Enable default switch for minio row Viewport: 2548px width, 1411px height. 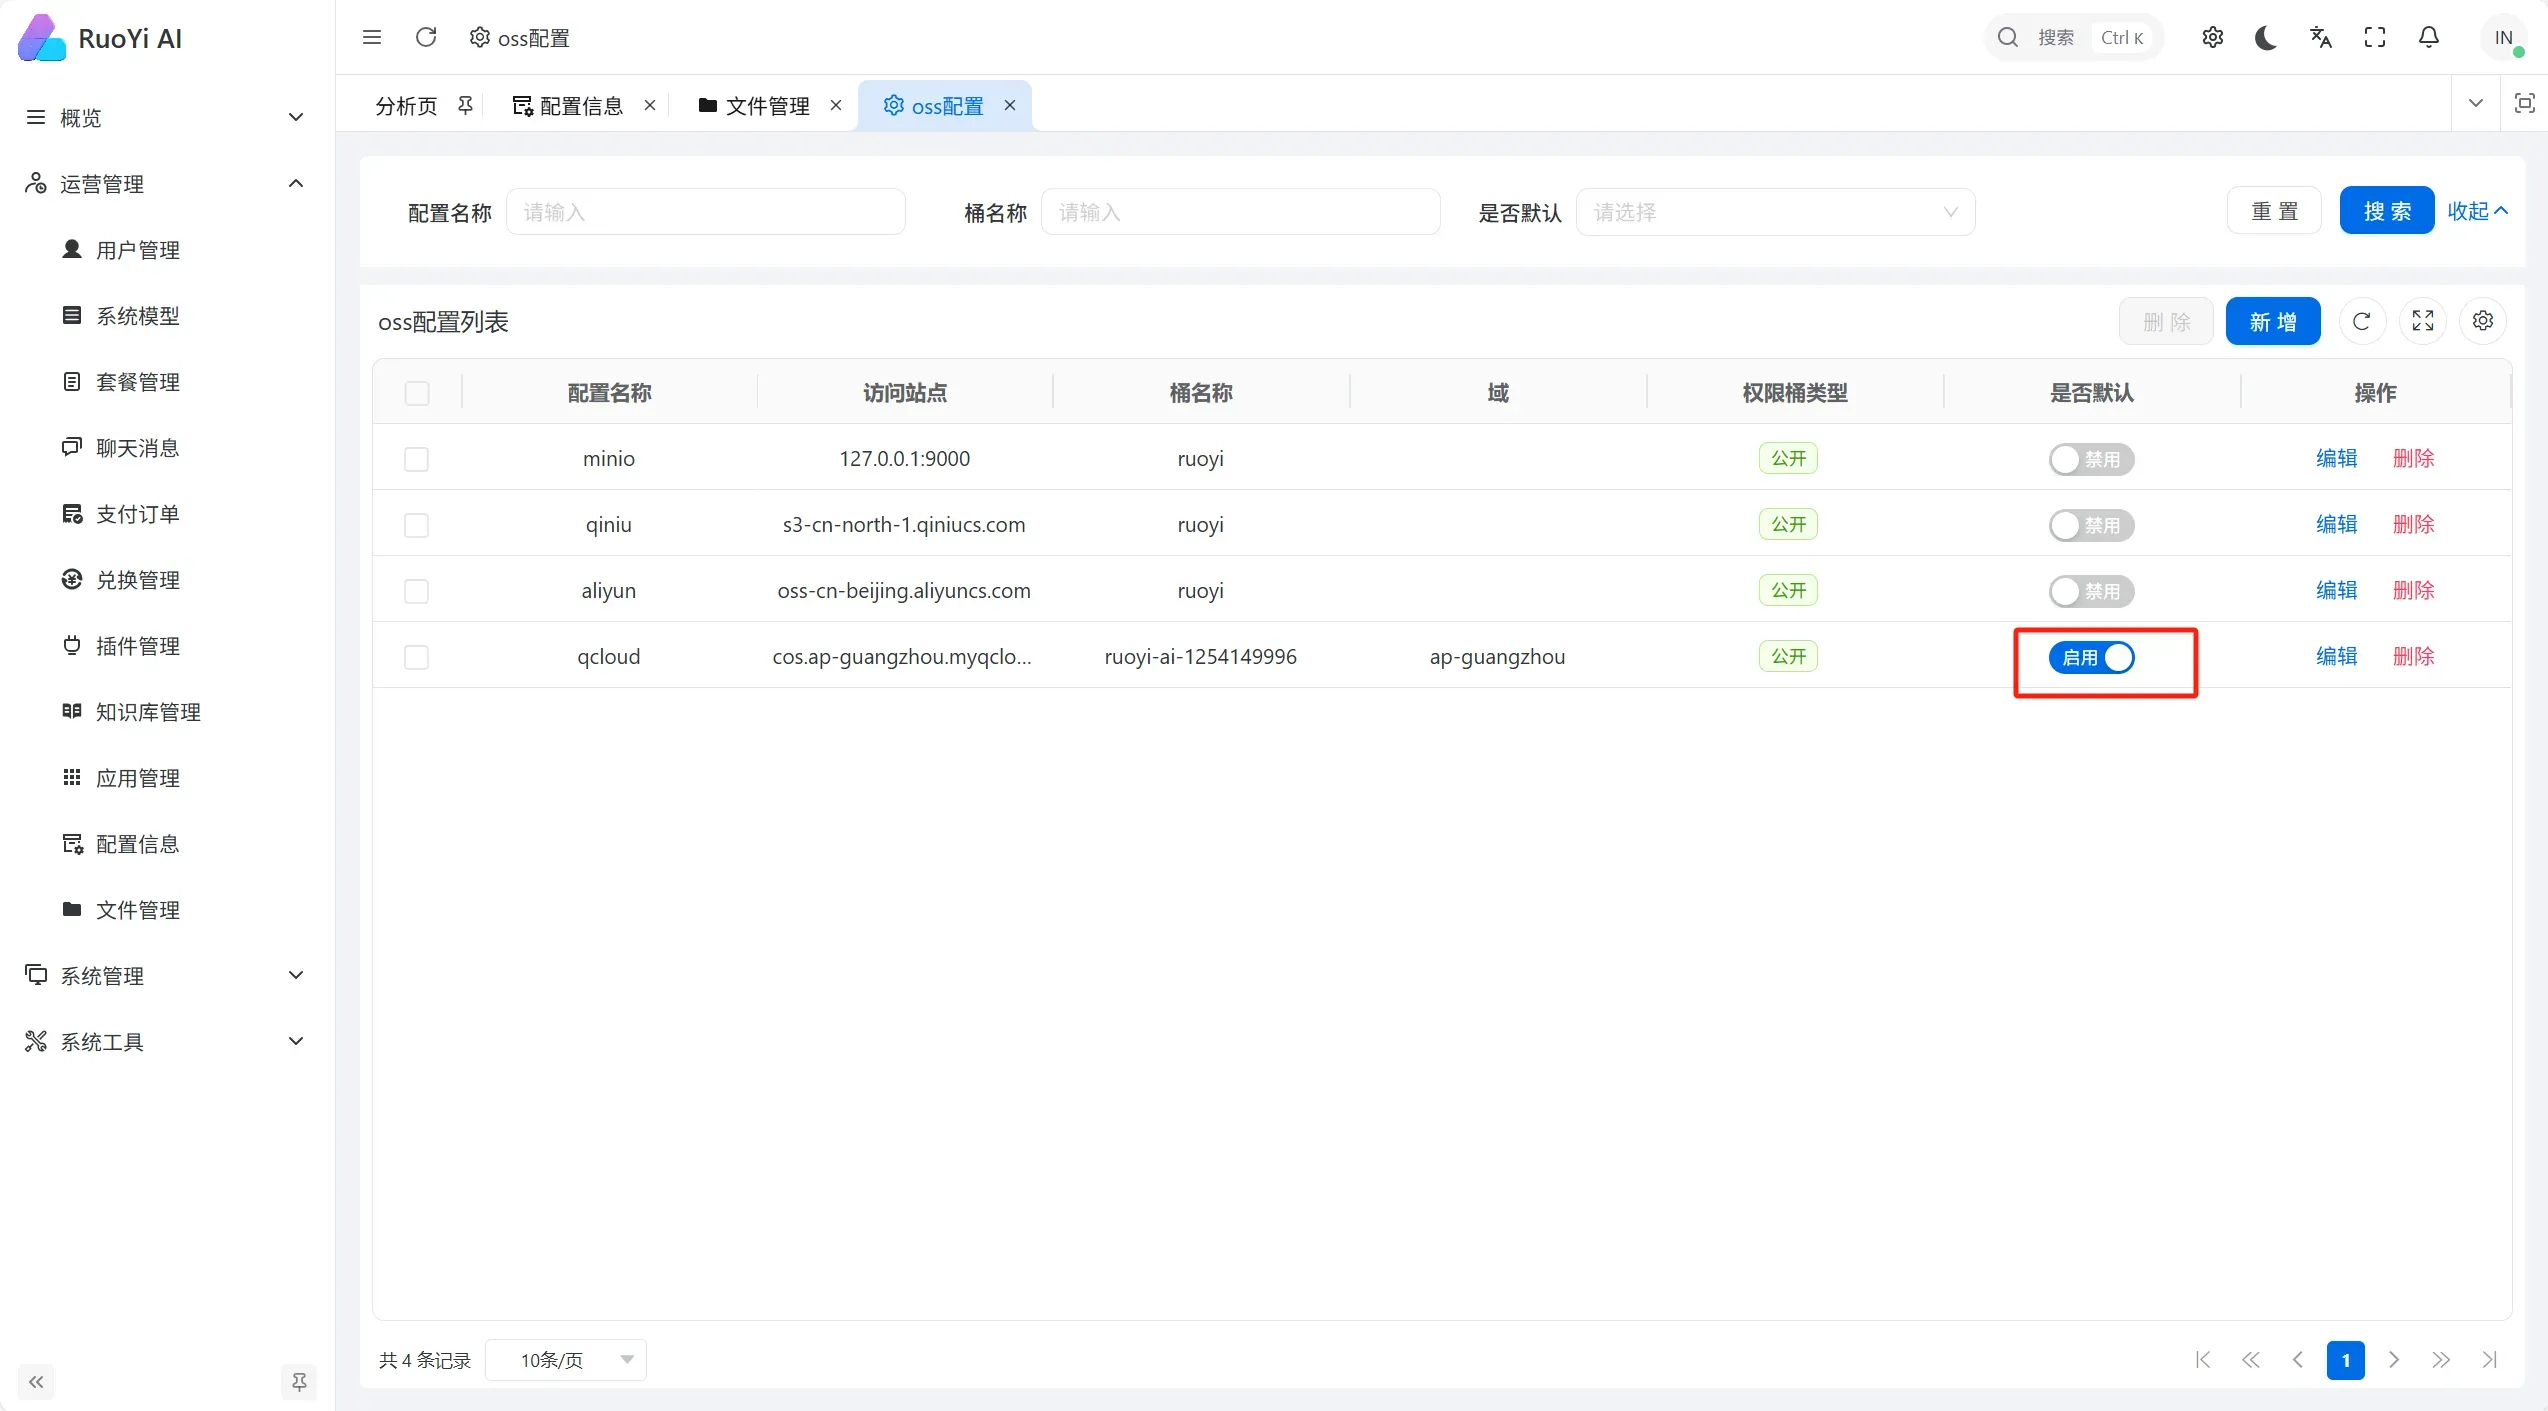point(2091,459)
